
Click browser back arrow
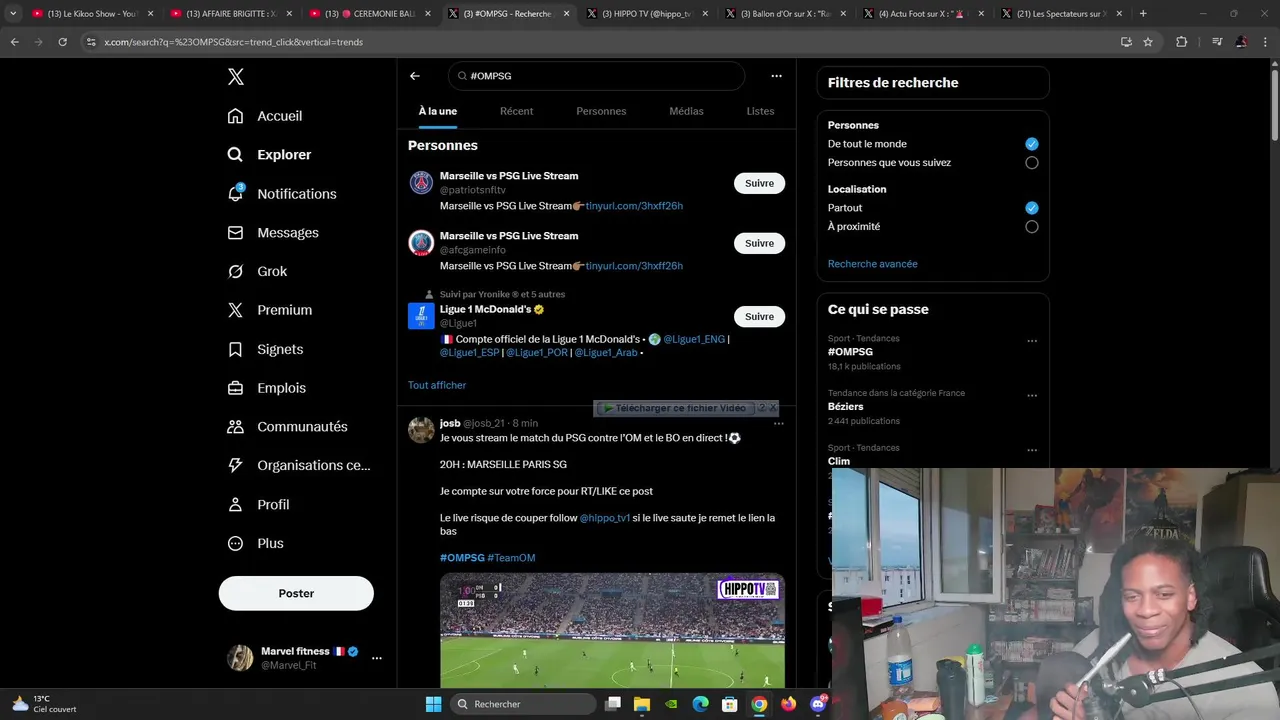(x=15, y=42)
